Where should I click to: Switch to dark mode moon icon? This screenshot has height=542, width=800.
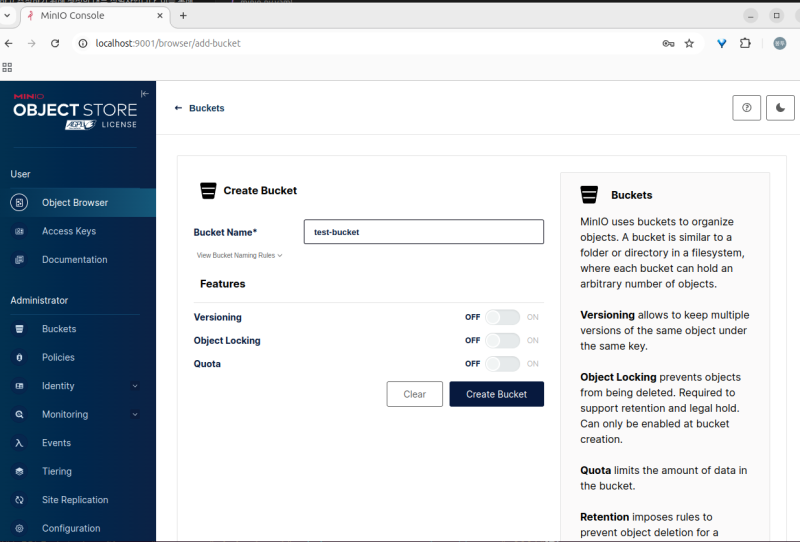pyautogui.click(x=780, y=108)
